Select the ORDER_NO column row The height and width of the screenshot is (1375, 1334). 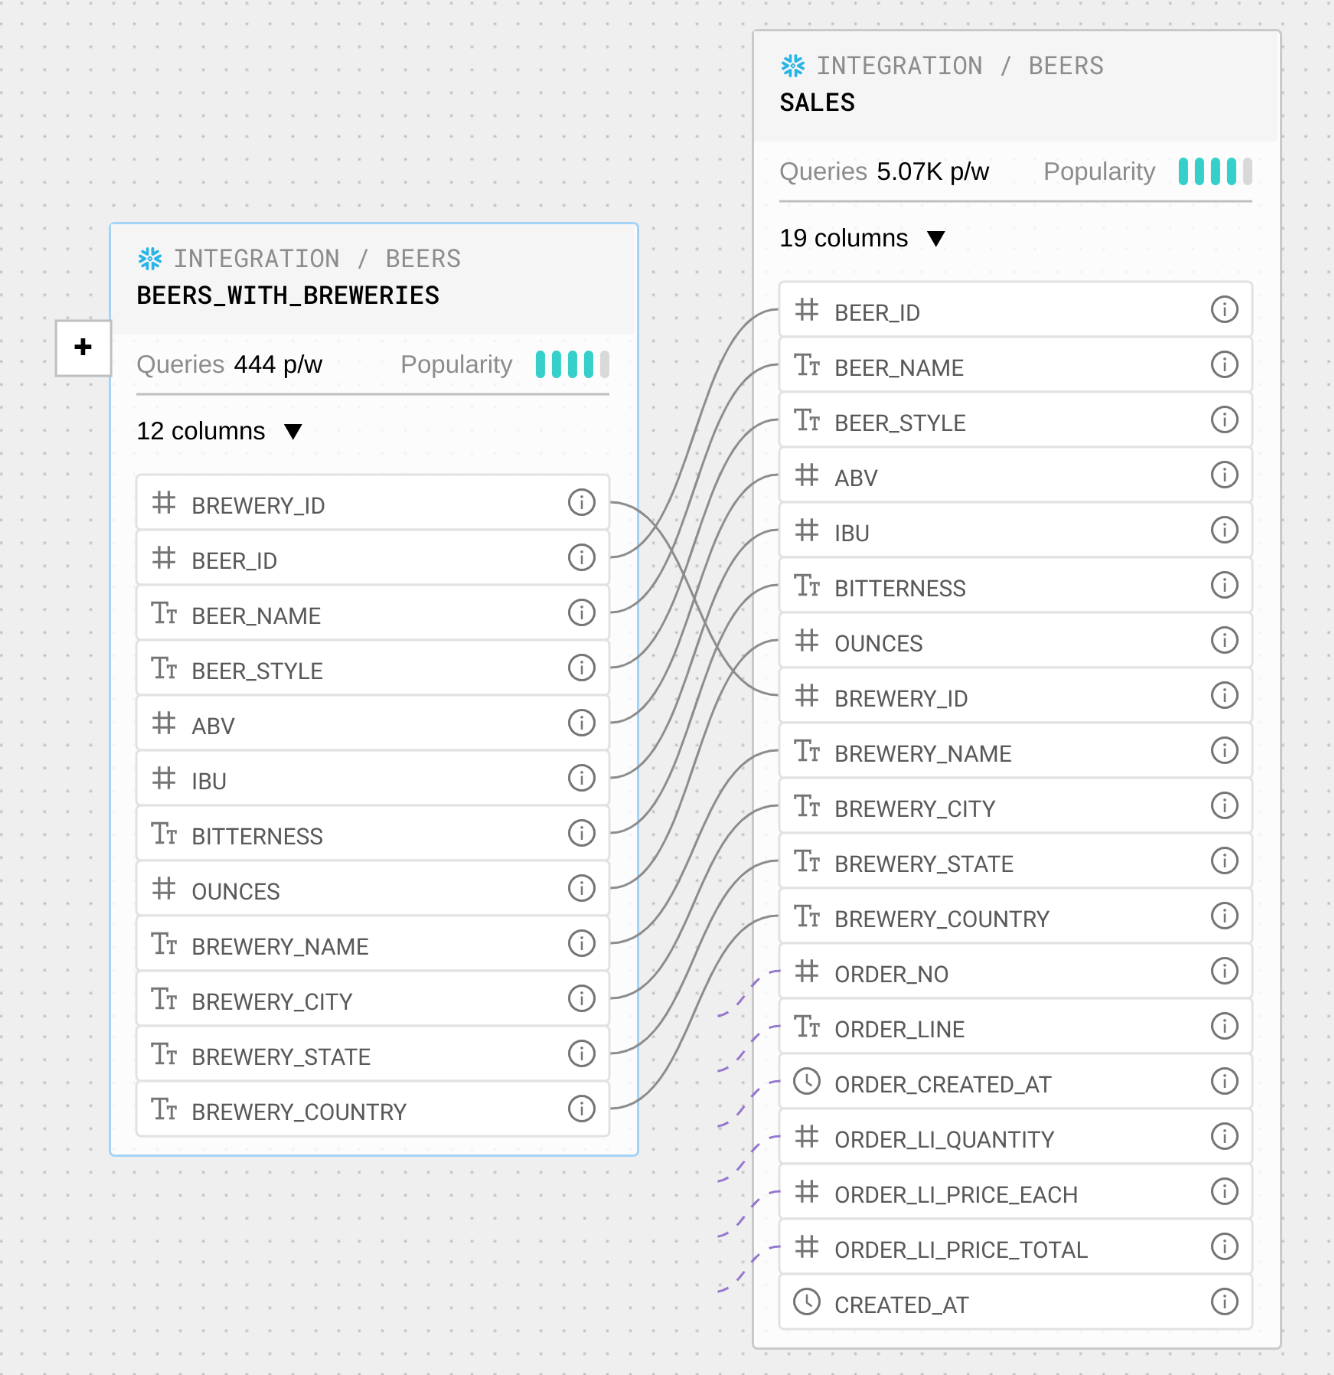(x=1000, y=973)
